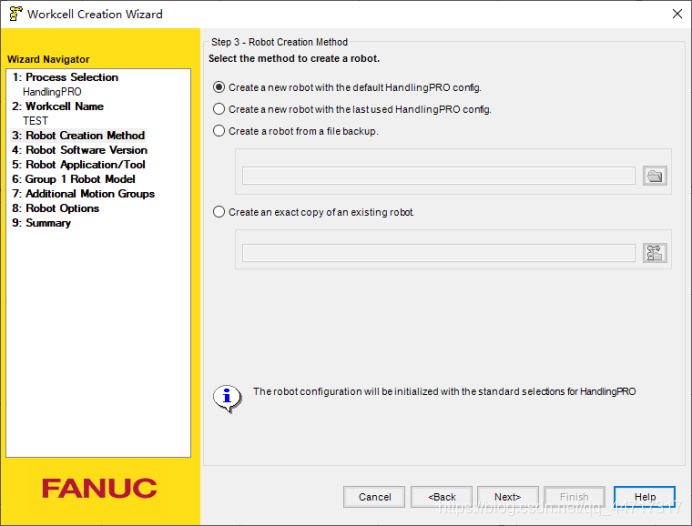The width and height of the screenshot is (692, 526).
Task: Close the Workcell Creation Wizard window
Action: click(x=677, y=14)
